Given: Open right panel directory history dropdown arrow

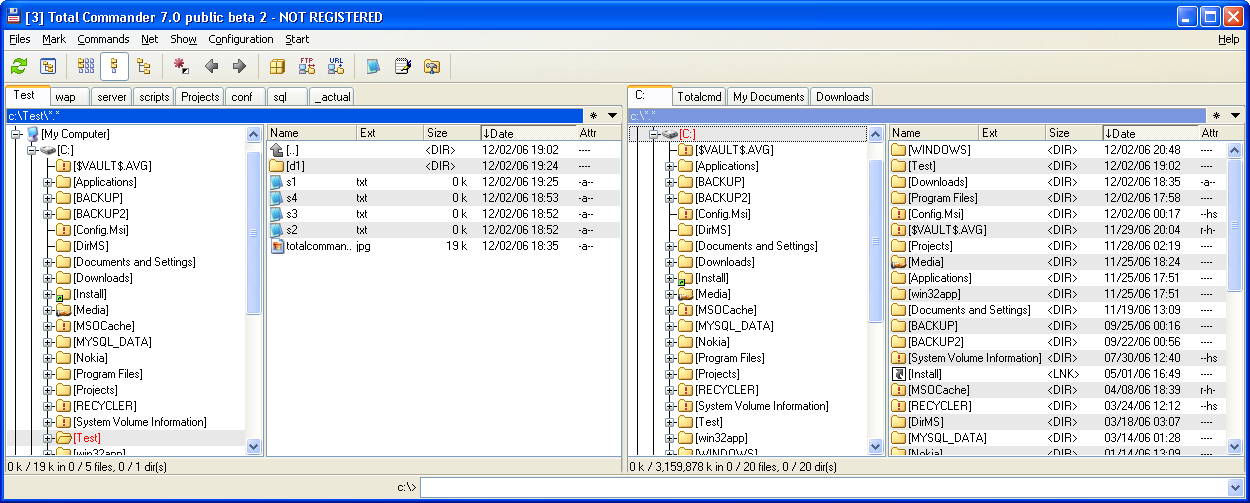Looking at the screenshot, I should point(1235,116).
